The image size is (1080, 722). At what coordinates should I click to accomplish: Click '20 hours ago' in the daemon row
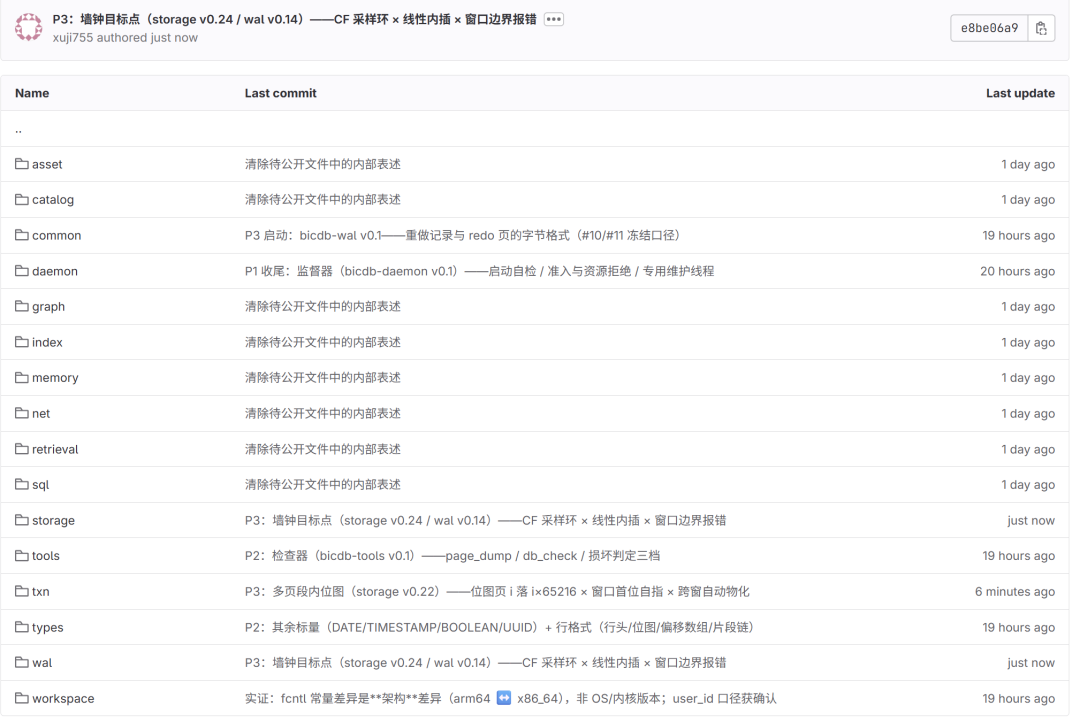[x=1017, y=271]
